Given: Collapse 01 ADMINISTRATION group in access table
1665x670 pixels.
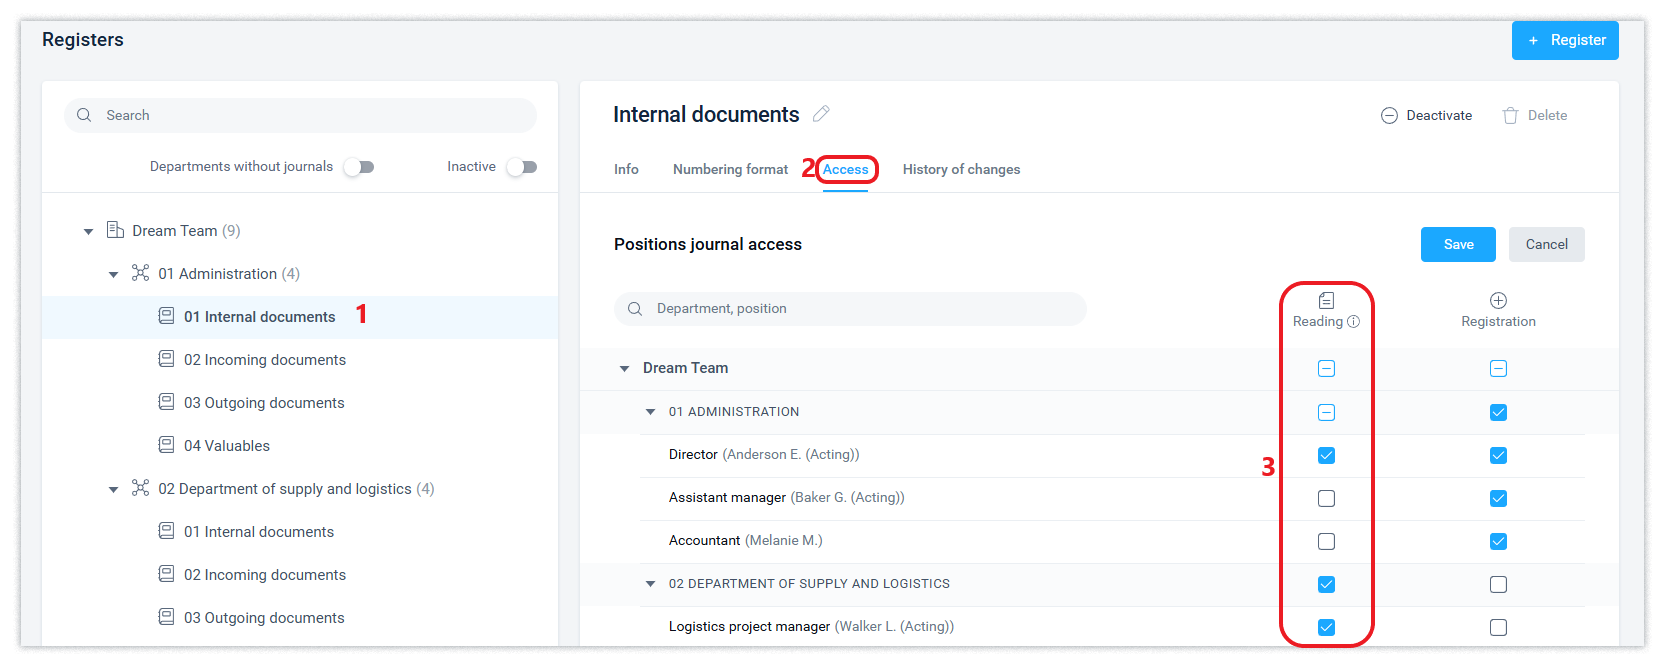Looking at the screenshot, I should (650, 412).
